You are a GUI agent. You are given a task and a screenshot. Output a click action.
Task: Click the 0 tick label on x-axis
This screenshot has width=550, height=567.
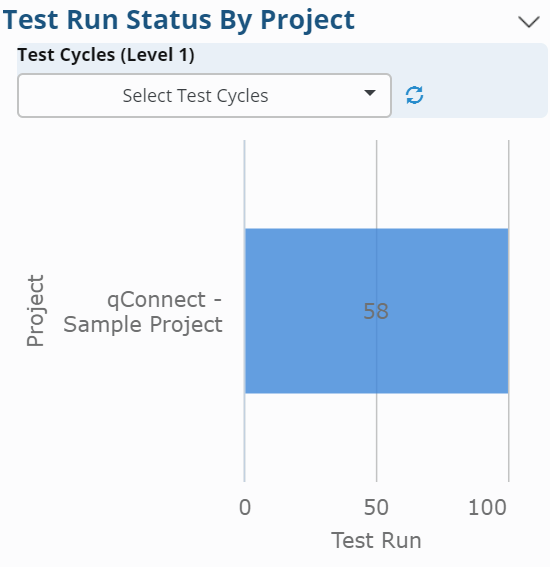click(x=245, y=507)
